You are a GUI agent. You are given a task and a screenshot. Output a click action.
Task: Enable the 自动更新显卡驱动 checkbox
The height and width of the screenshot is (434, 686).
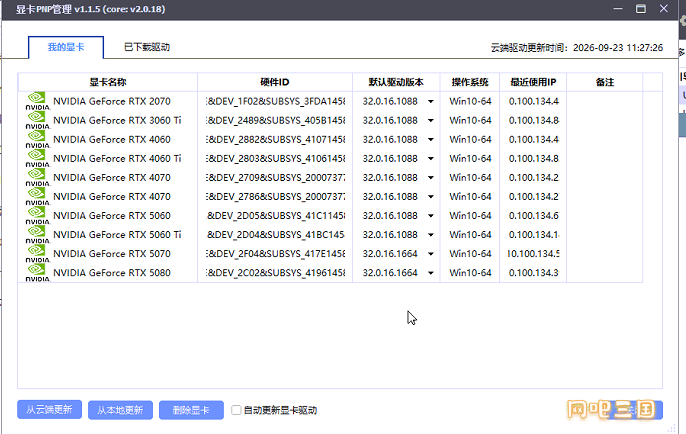click(x=236, y=410)
